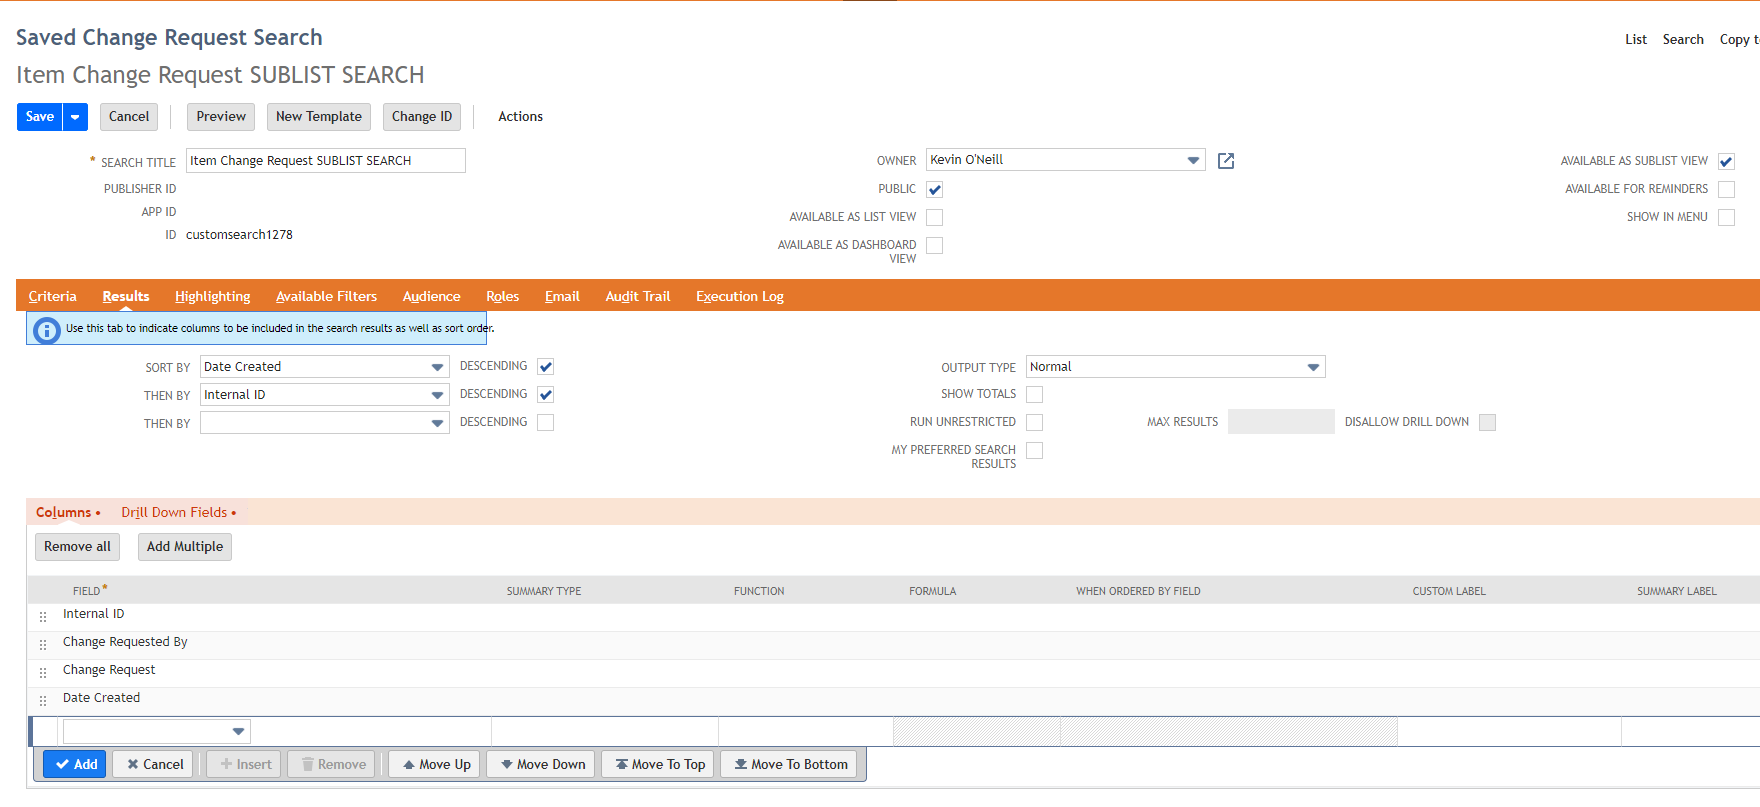Open the owner record popup icon
Screen dimensions: 1760x807
(1226, 161)
